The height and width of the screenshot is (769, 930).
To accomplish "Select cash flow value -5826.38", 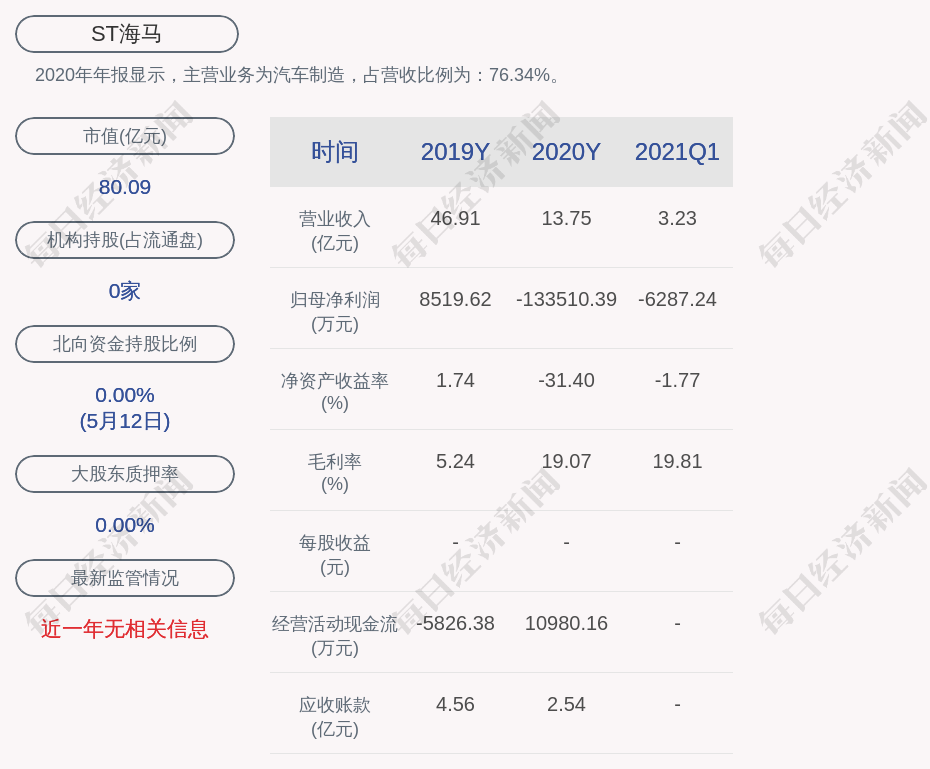I will pyautogui.click(x=455, y=624).
